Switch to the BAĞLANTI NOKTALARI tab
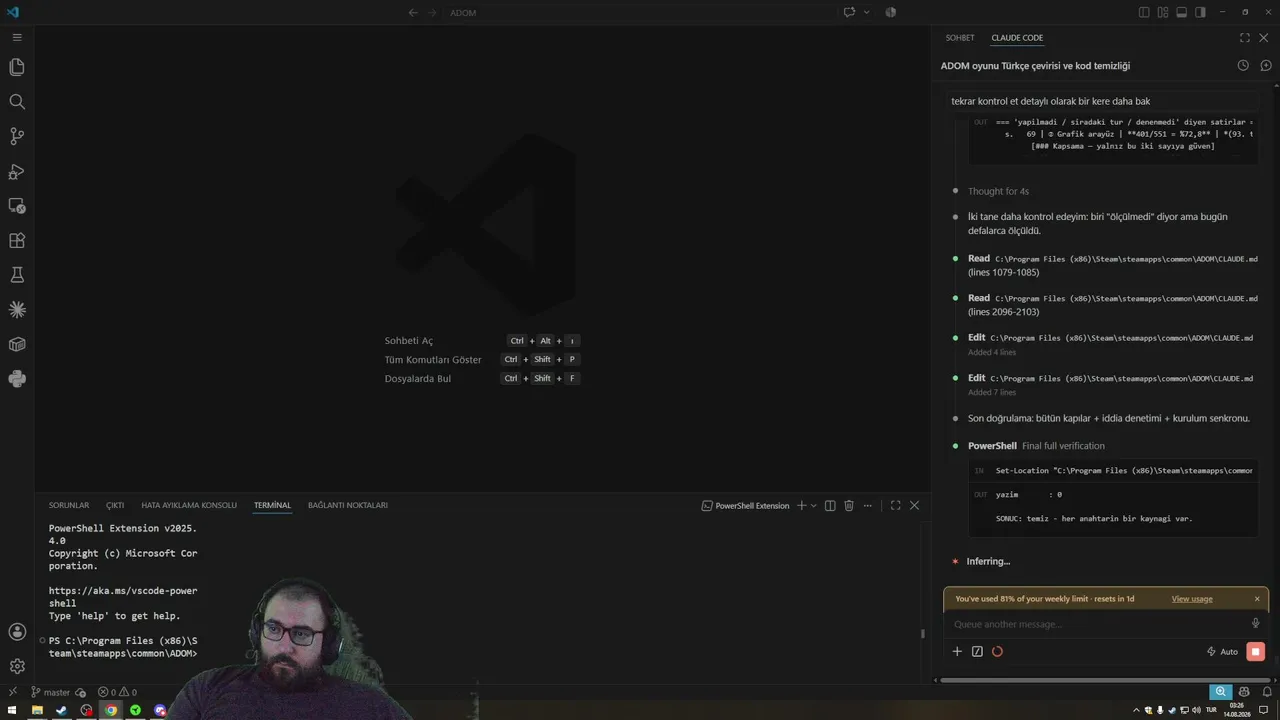The height and width of the screenshot is (720, 1280). click(348, 505)
